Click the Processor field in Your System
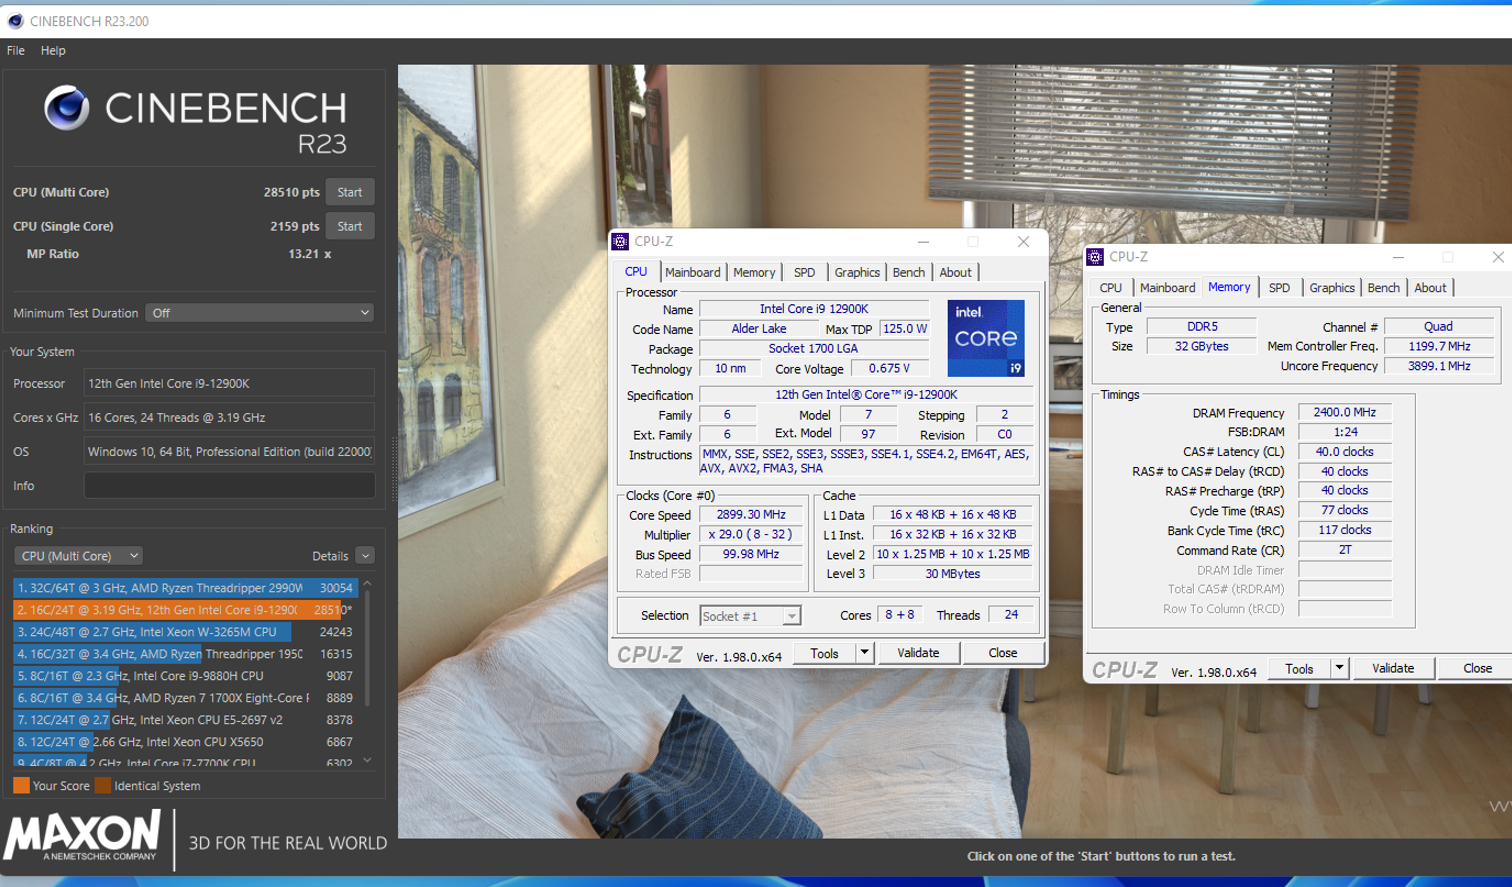The height and width of the screenshot is (887, 1512). pos(230,384)
